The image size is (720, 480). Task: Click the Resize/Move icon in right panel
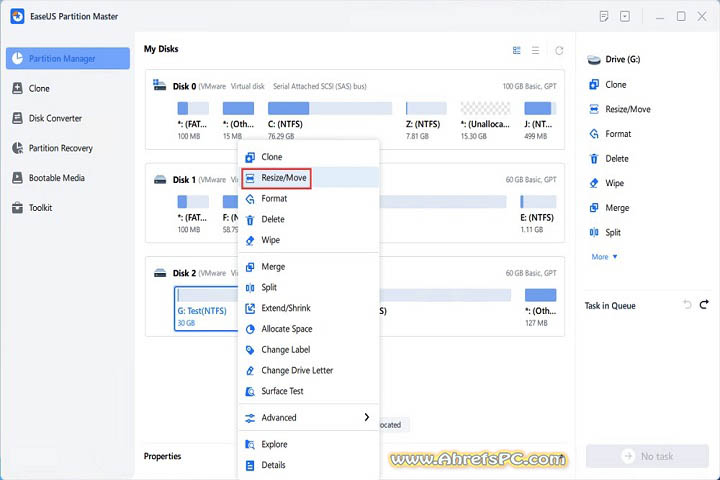[x=594, y=109]
